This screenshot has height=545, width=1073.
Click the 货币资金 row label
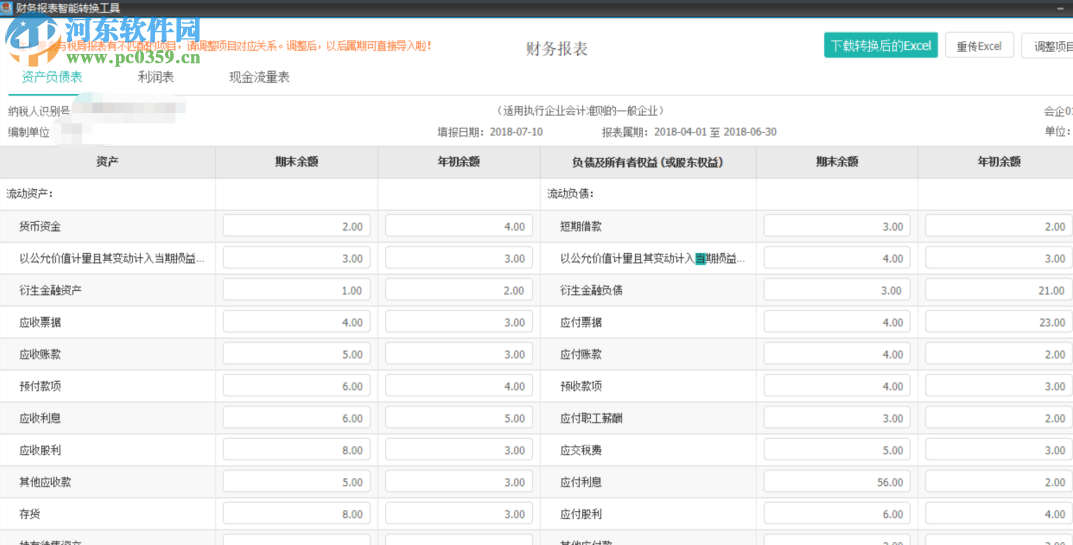click(40, 226)
